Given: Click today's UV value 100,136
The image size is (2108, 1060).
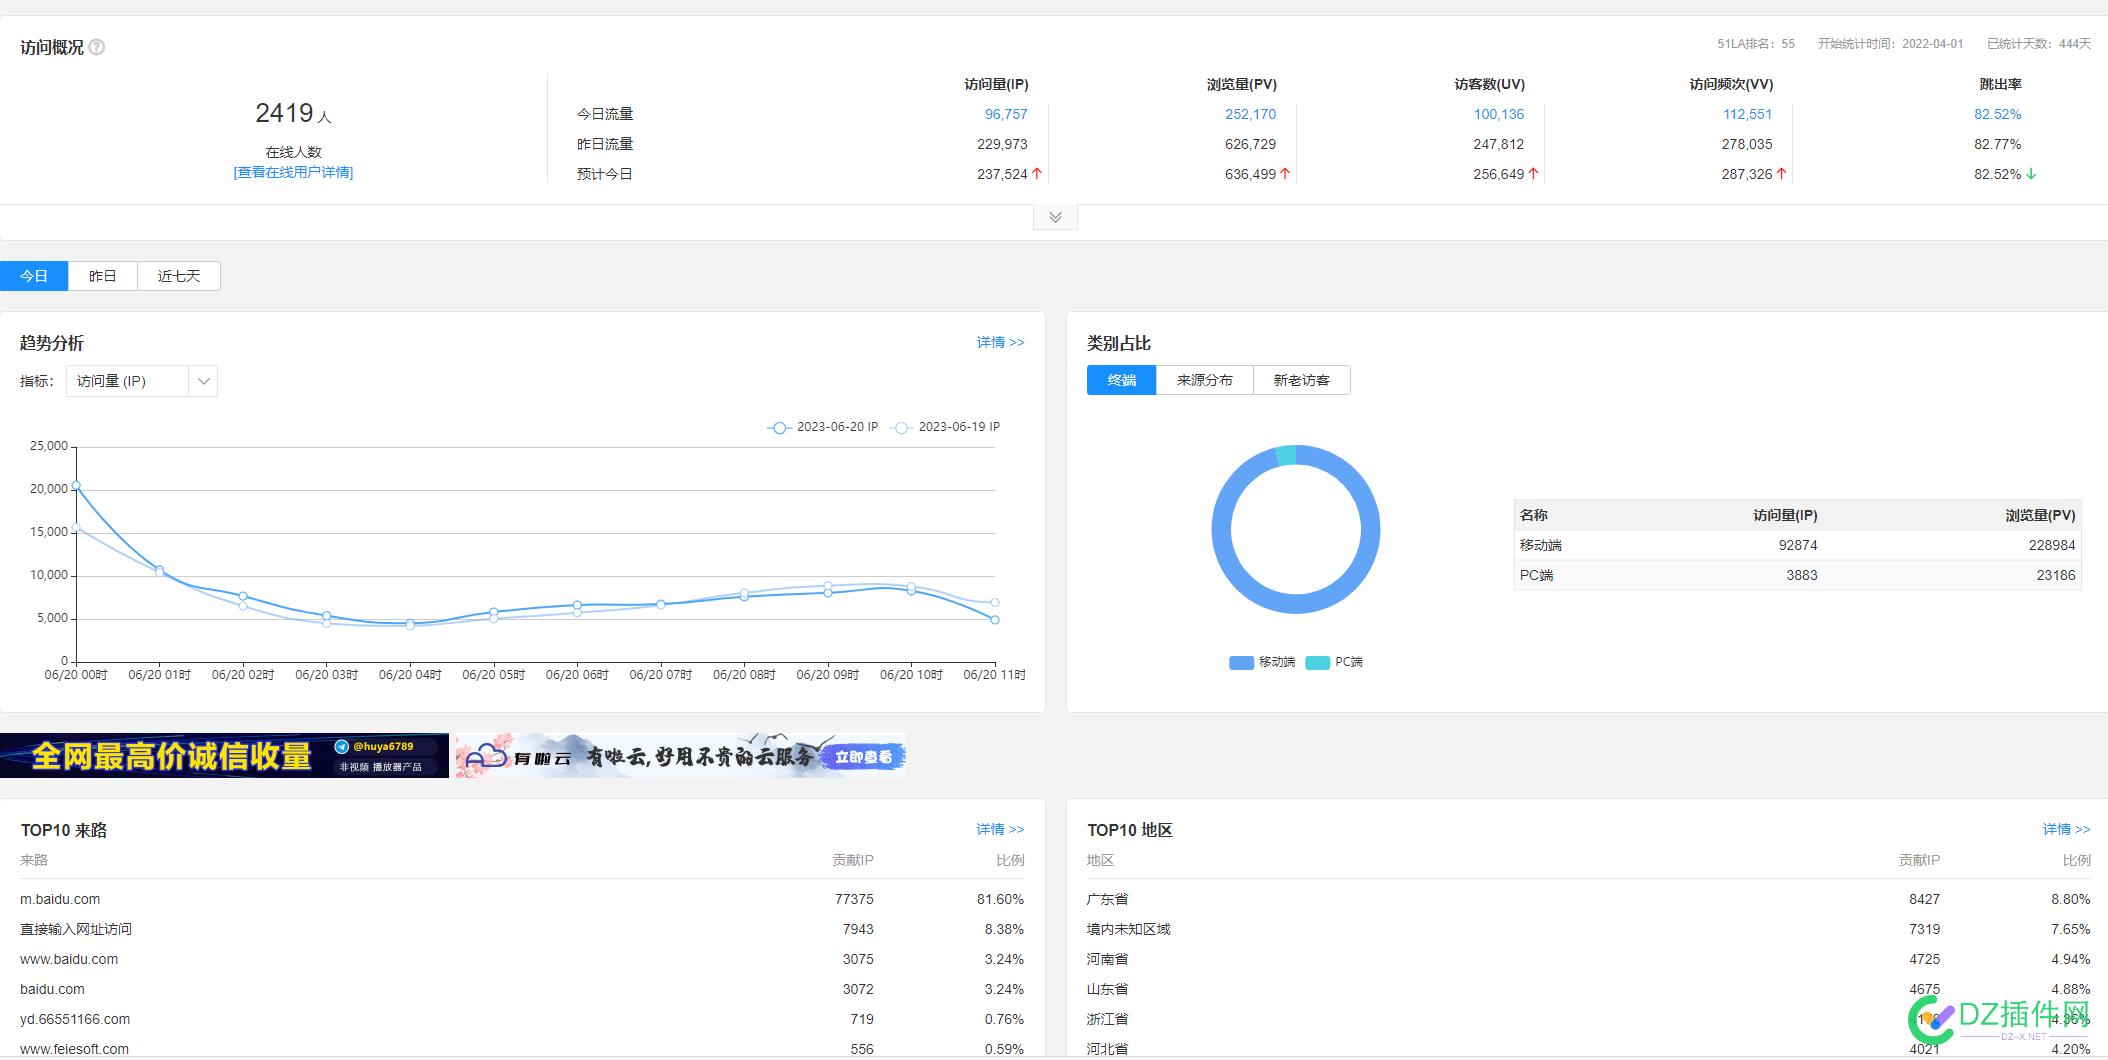Looking at the screenshot, I should click(x=1498, y=114).
